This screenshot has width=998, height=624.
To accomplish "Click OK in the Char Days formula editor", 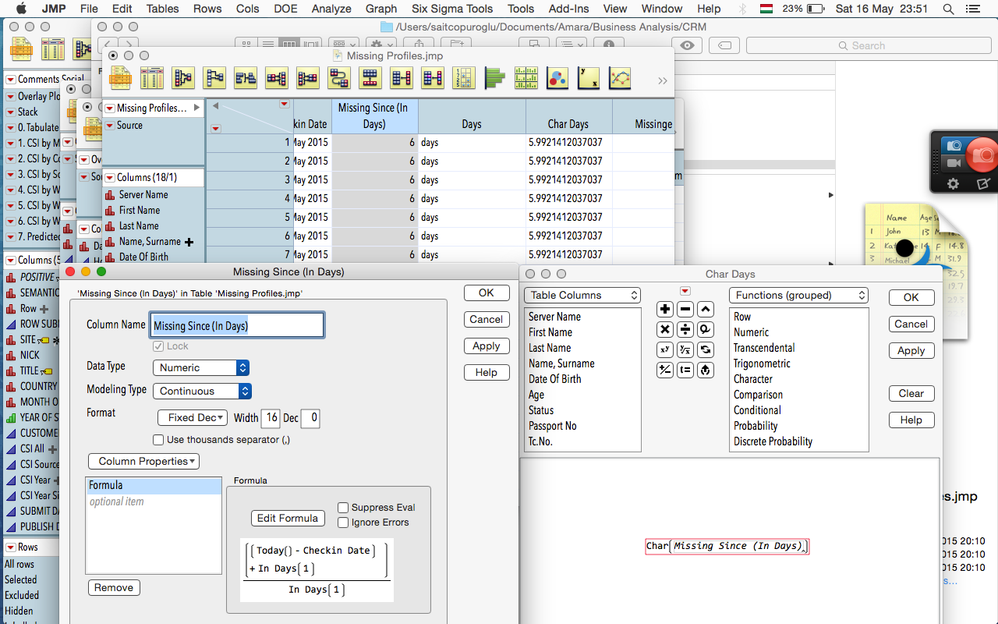I will tap(911, 297).
